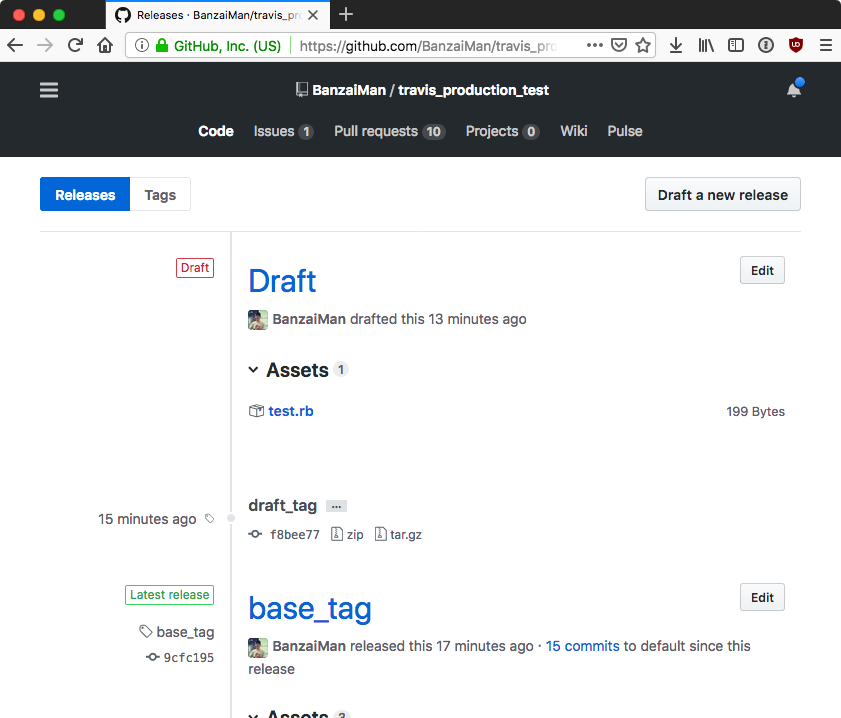Open the Firefox page actions overflow menu

594,45
